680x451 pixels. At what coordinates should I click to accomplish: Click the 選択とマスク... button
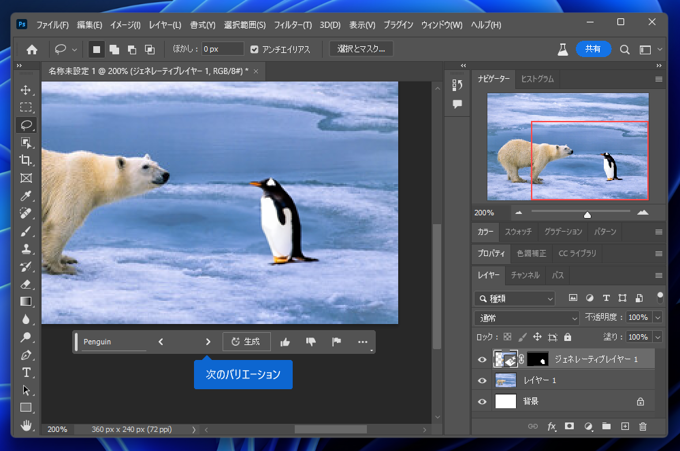[361, 48]
